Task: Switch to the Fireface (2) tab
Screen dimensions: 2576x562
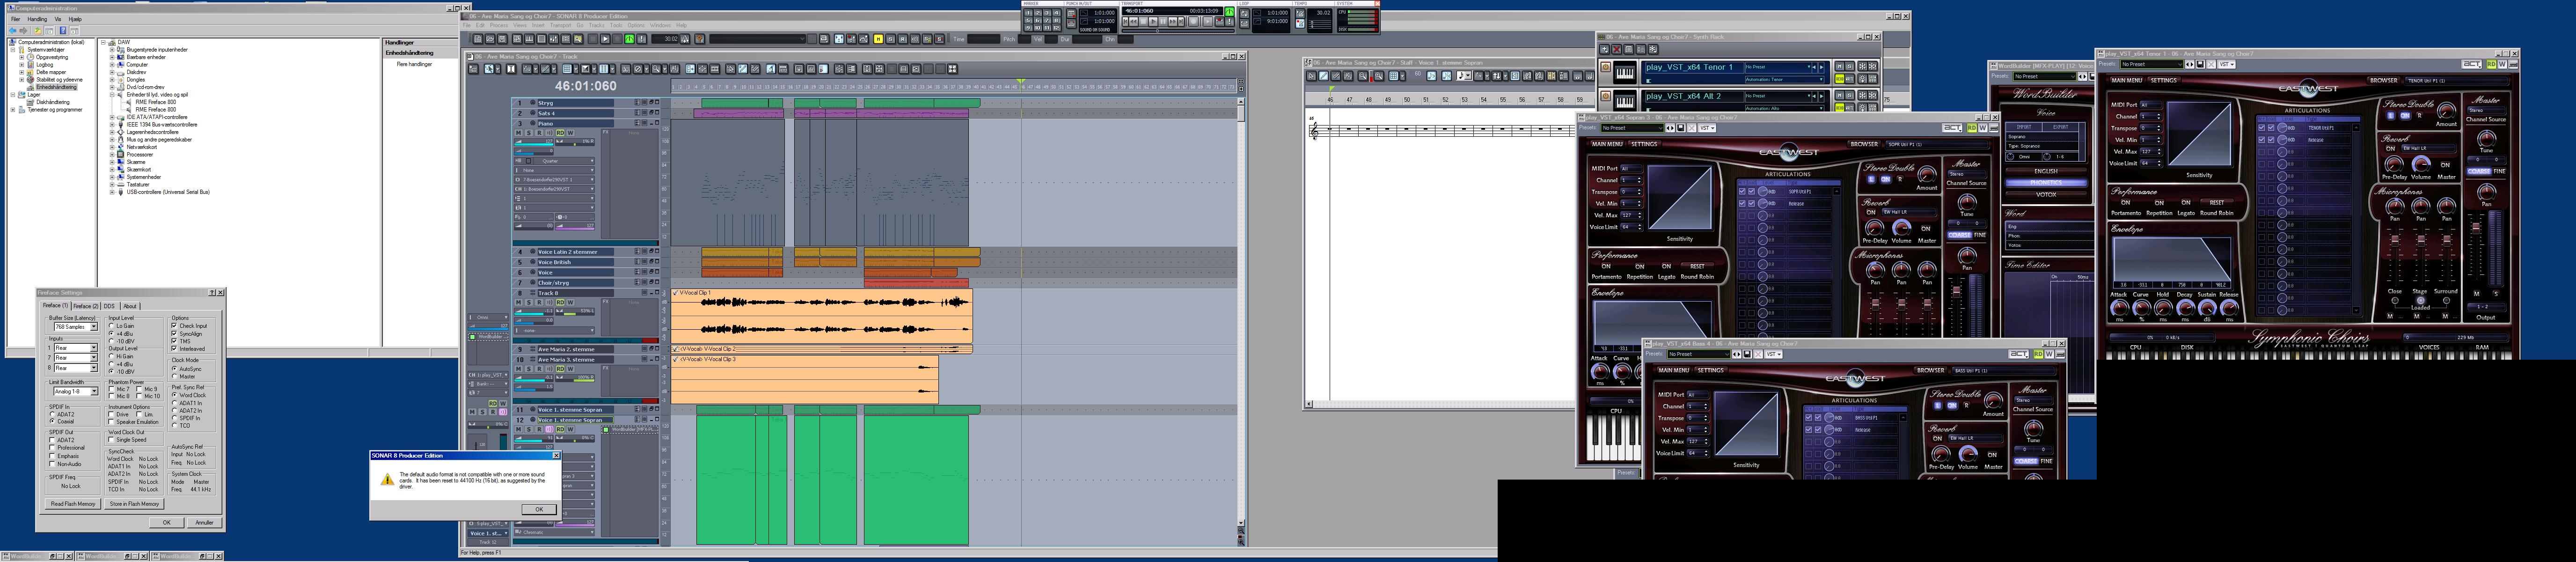Action: [x=86, y=306]
